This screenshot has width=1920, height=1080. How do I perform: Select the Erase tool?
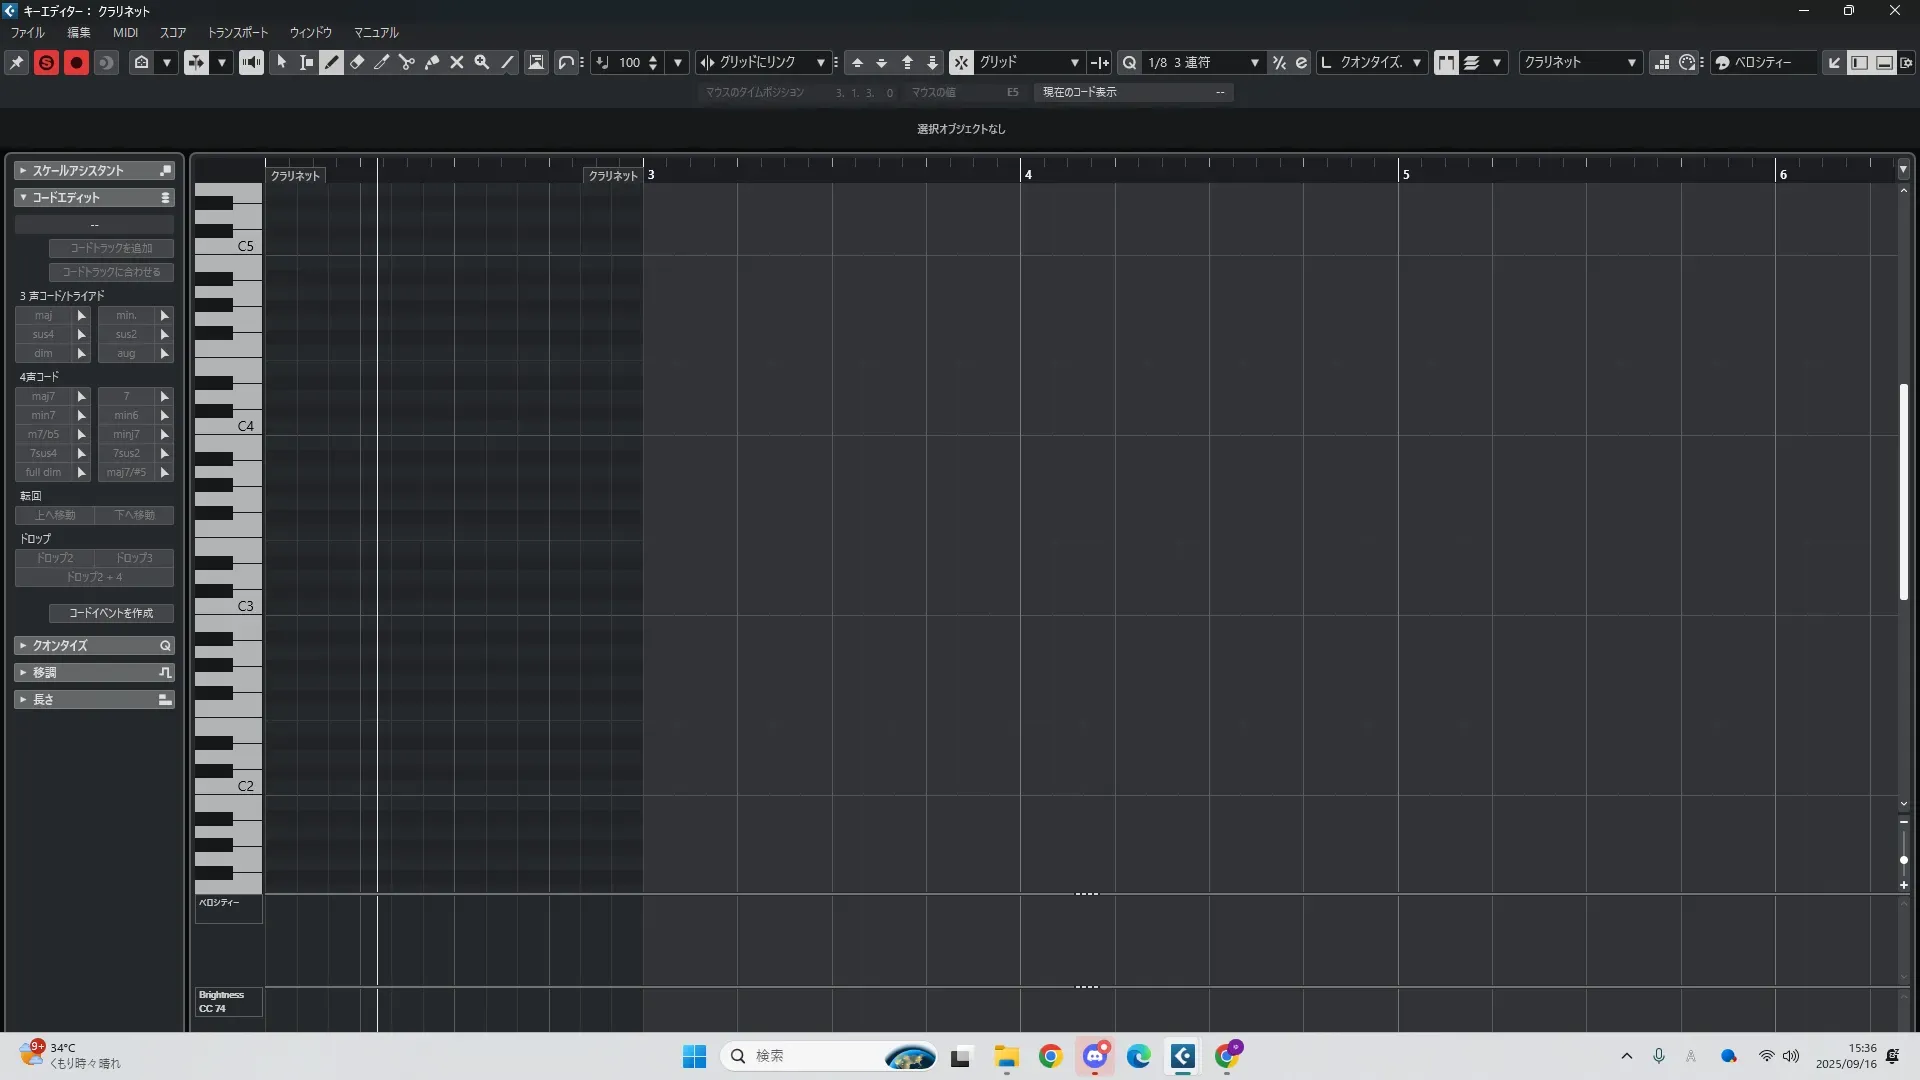(x=357, y=62)
